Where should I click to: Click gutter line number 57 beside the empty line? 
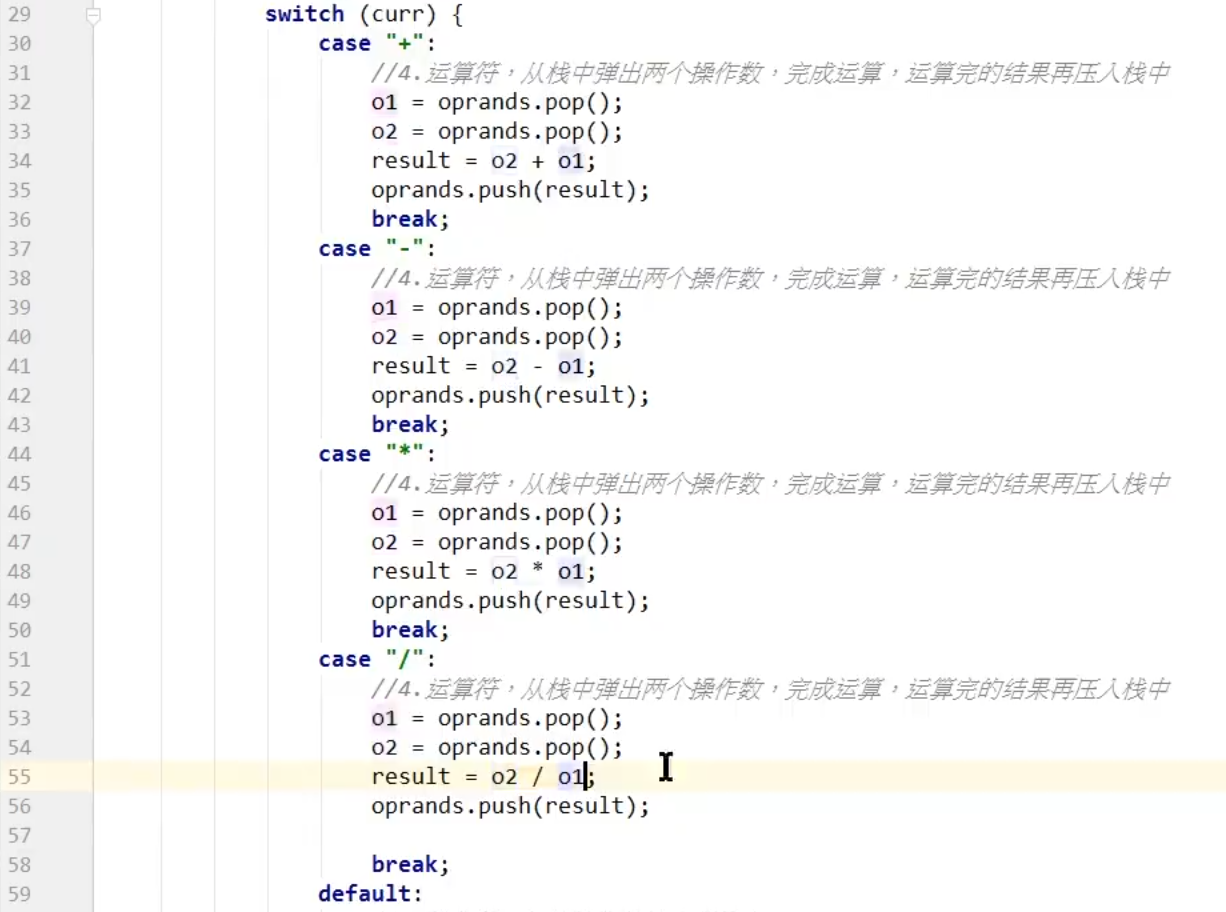[x=20, y=836]
